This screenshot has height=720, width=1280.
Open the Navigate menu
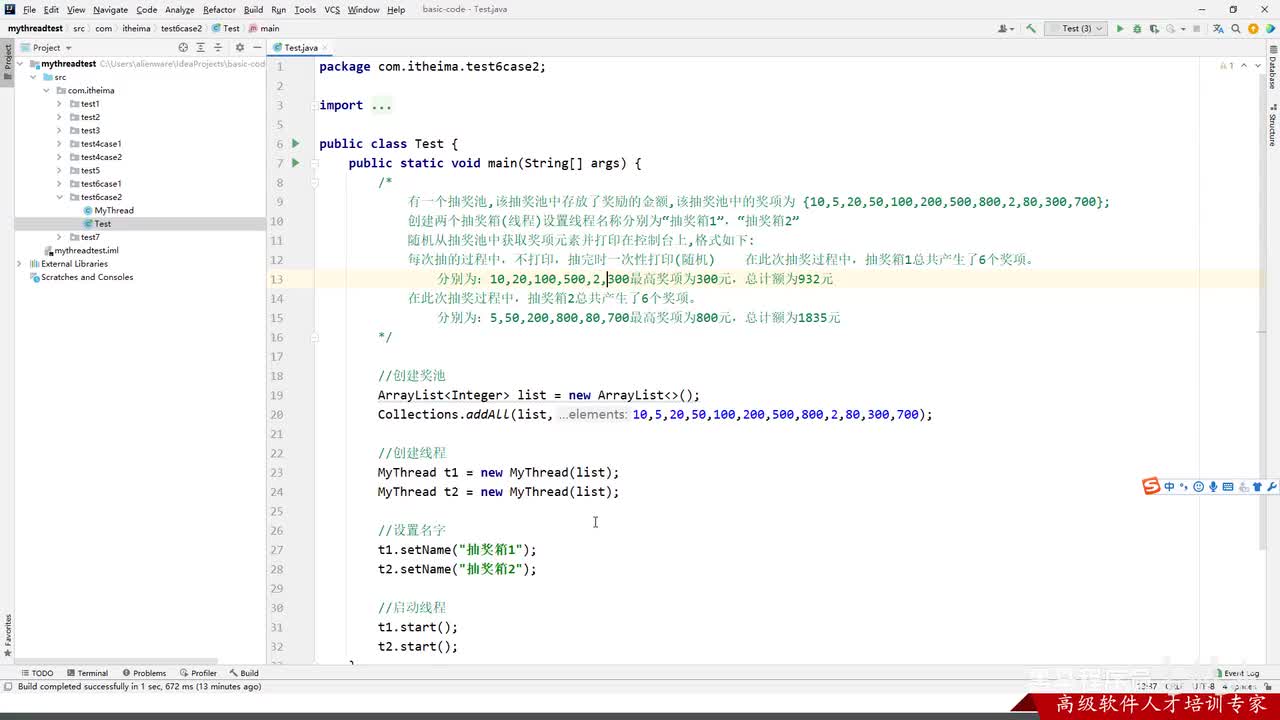(110, 10)
